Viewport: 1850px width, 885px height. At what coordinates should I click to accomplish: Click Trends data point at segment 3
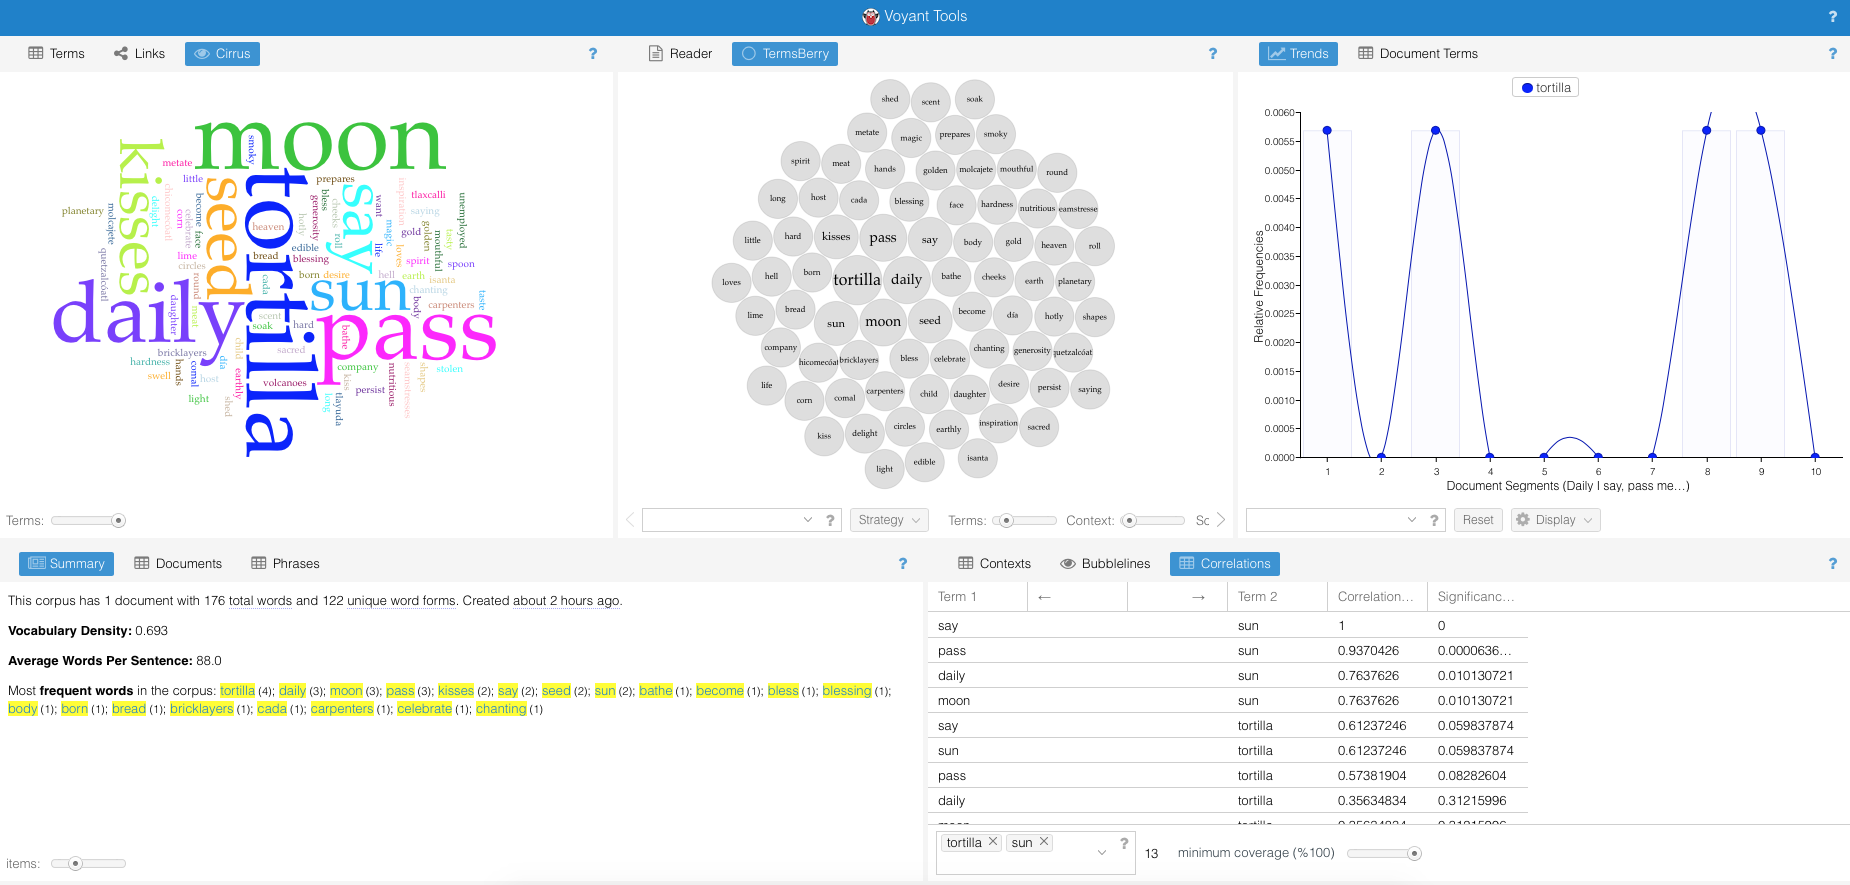point(1435,131)
